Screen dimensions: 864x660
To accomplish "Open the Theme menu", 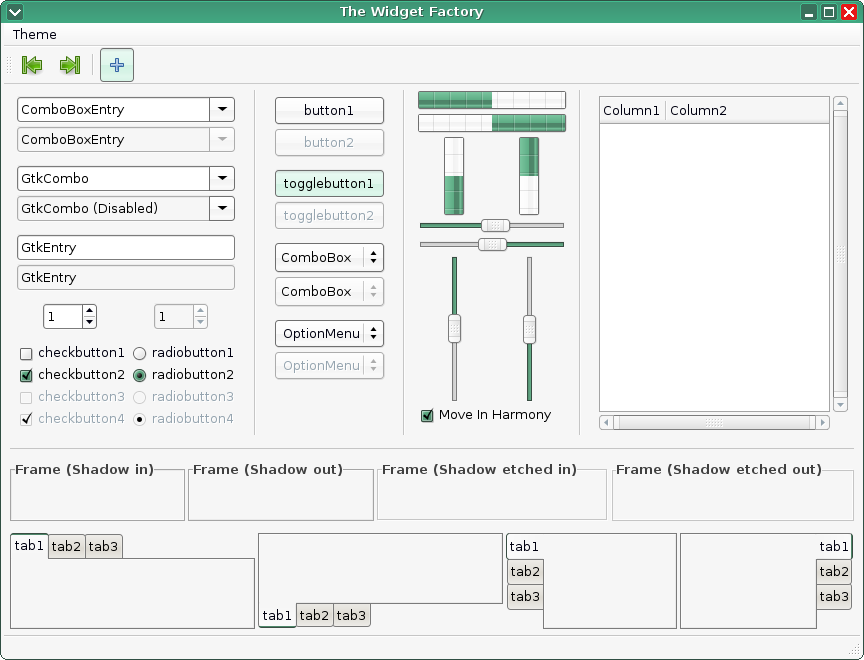I will coord(34,34).
